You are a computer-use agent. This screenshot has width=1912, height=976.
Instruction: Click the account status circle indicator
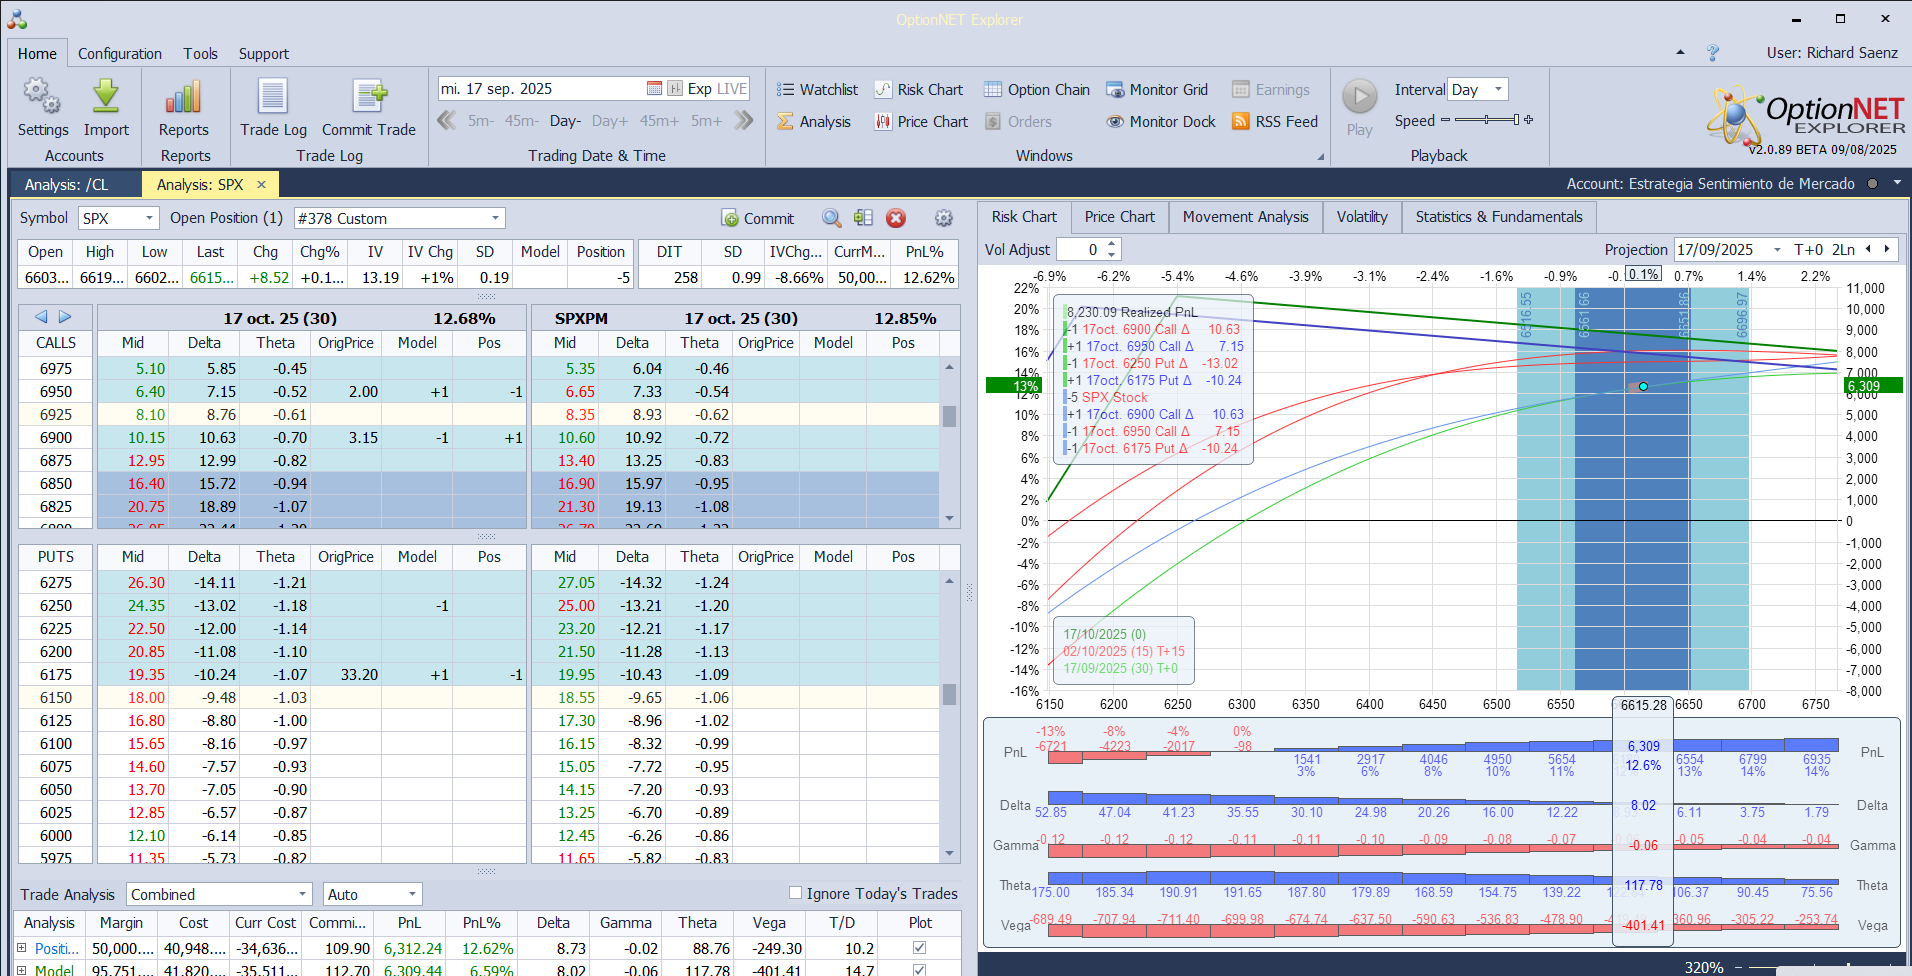pyautogui.click(x=1872, y=184)
